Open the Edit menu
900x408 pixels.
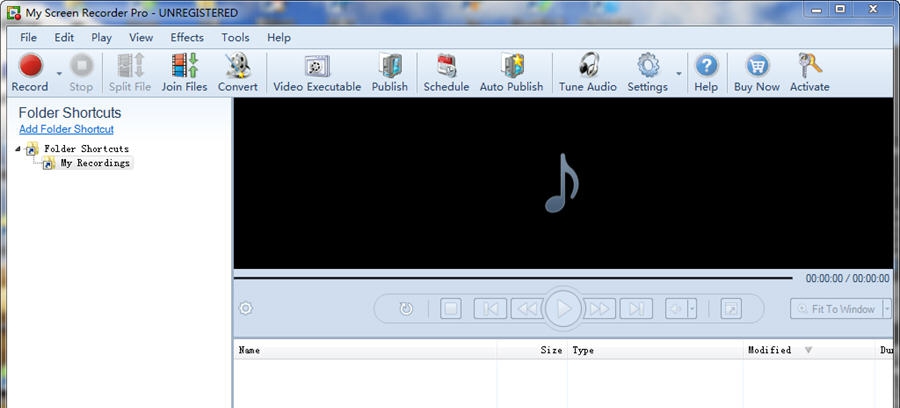(64, 37)
